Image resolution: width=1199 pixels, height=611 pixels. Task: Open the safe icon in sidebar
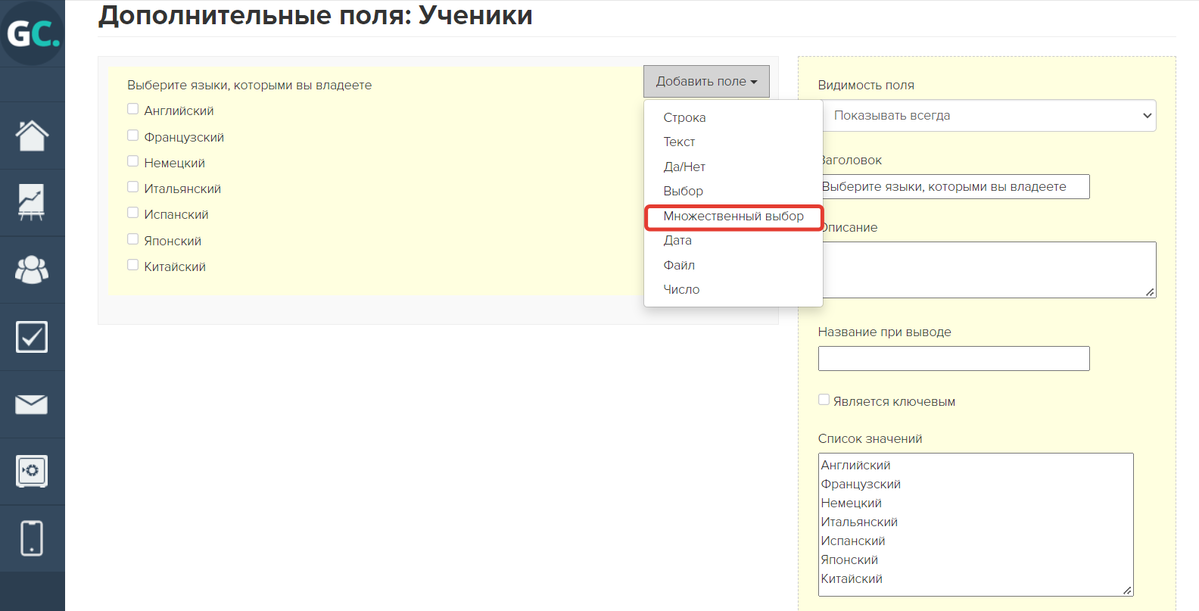[x=32, y=471]
